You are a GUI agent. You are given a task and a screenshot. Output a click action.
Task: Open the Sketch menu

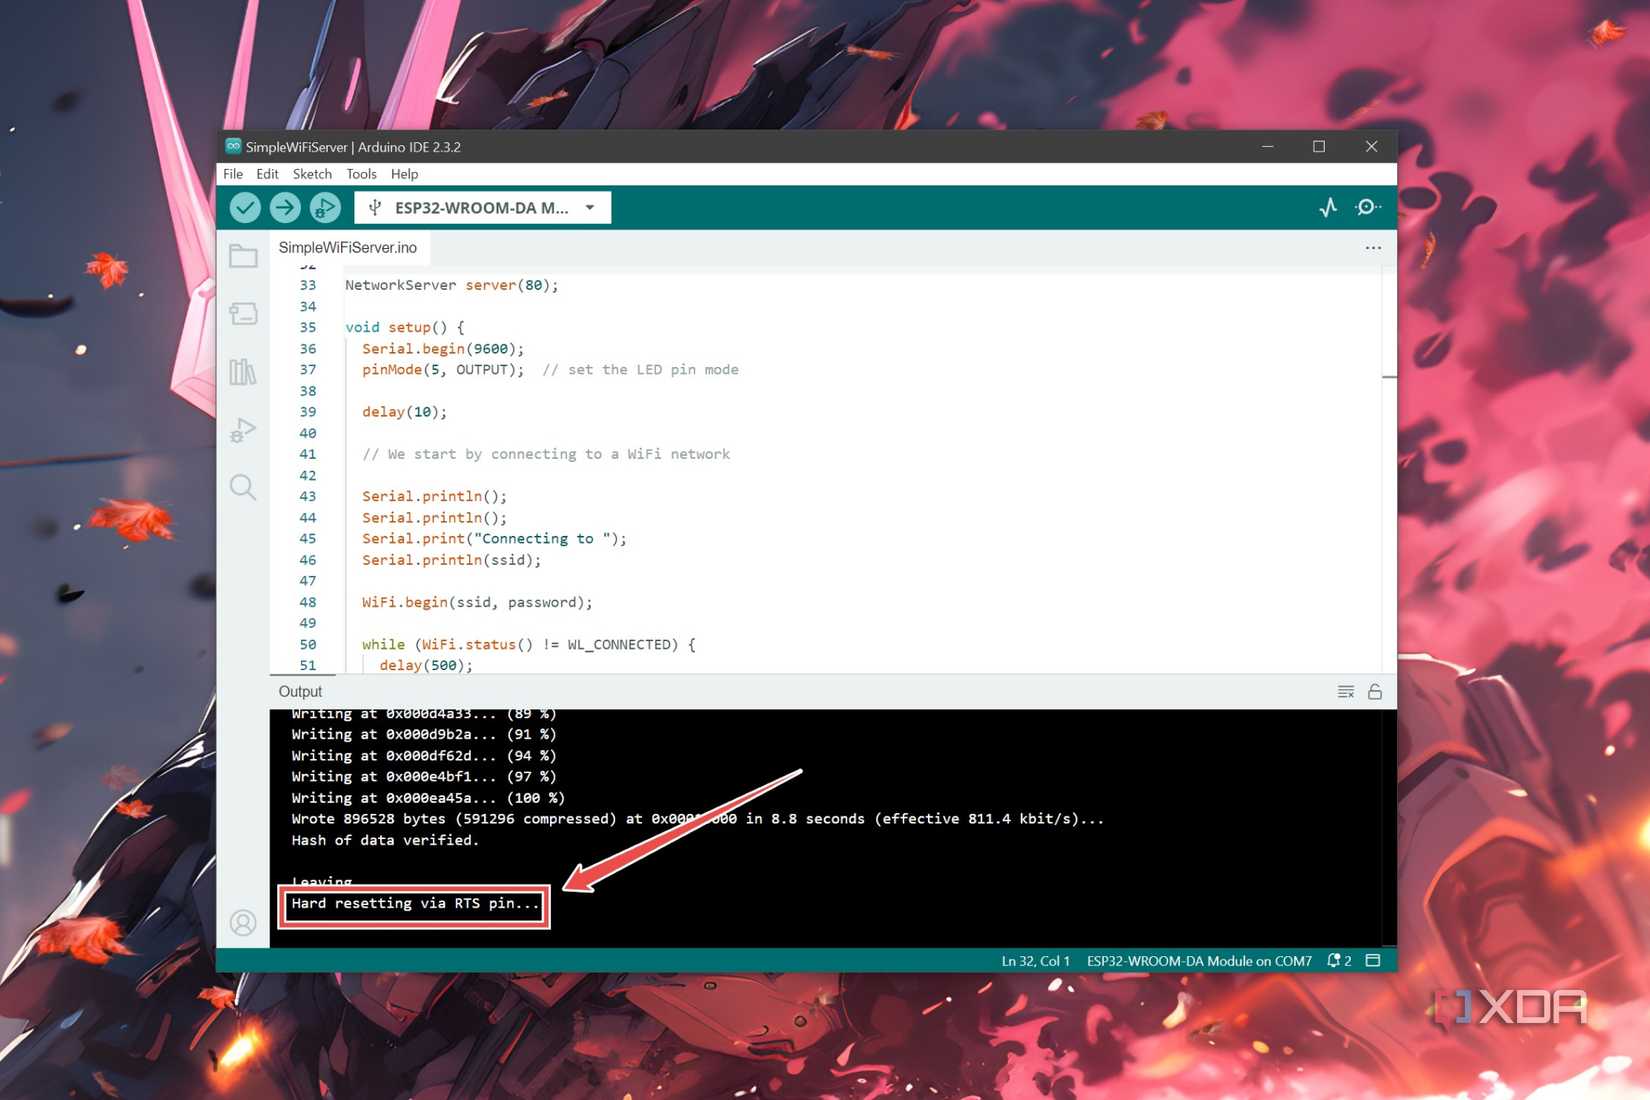(312, 174)
